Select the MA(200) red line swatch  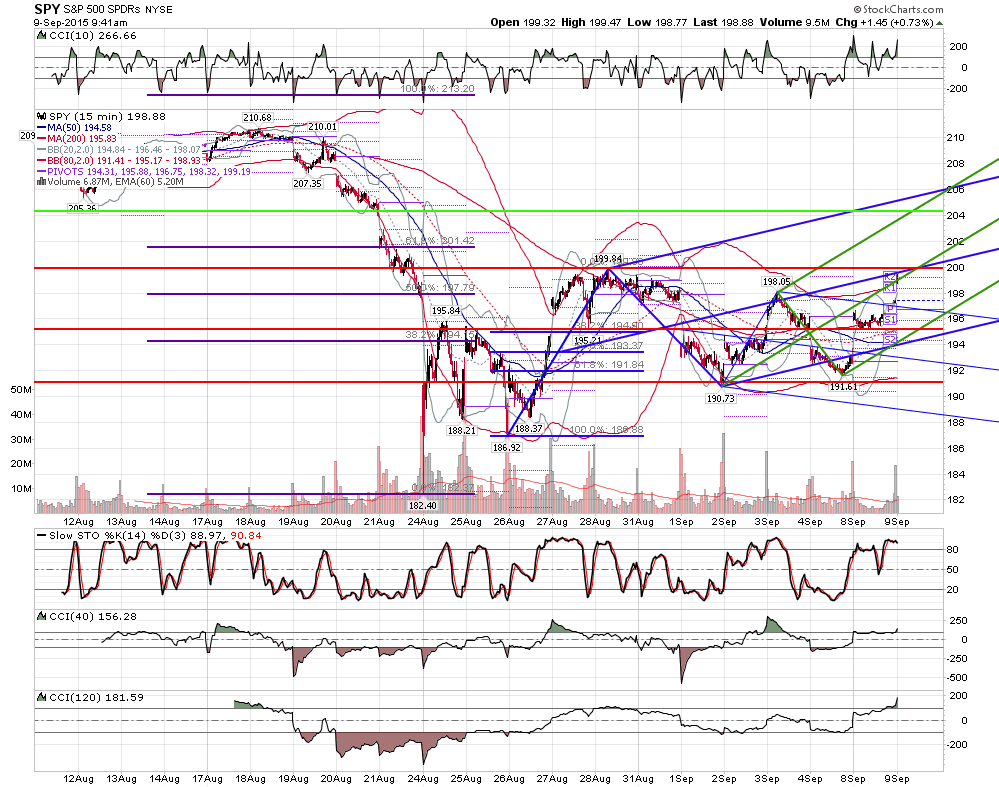coord(43,138)
